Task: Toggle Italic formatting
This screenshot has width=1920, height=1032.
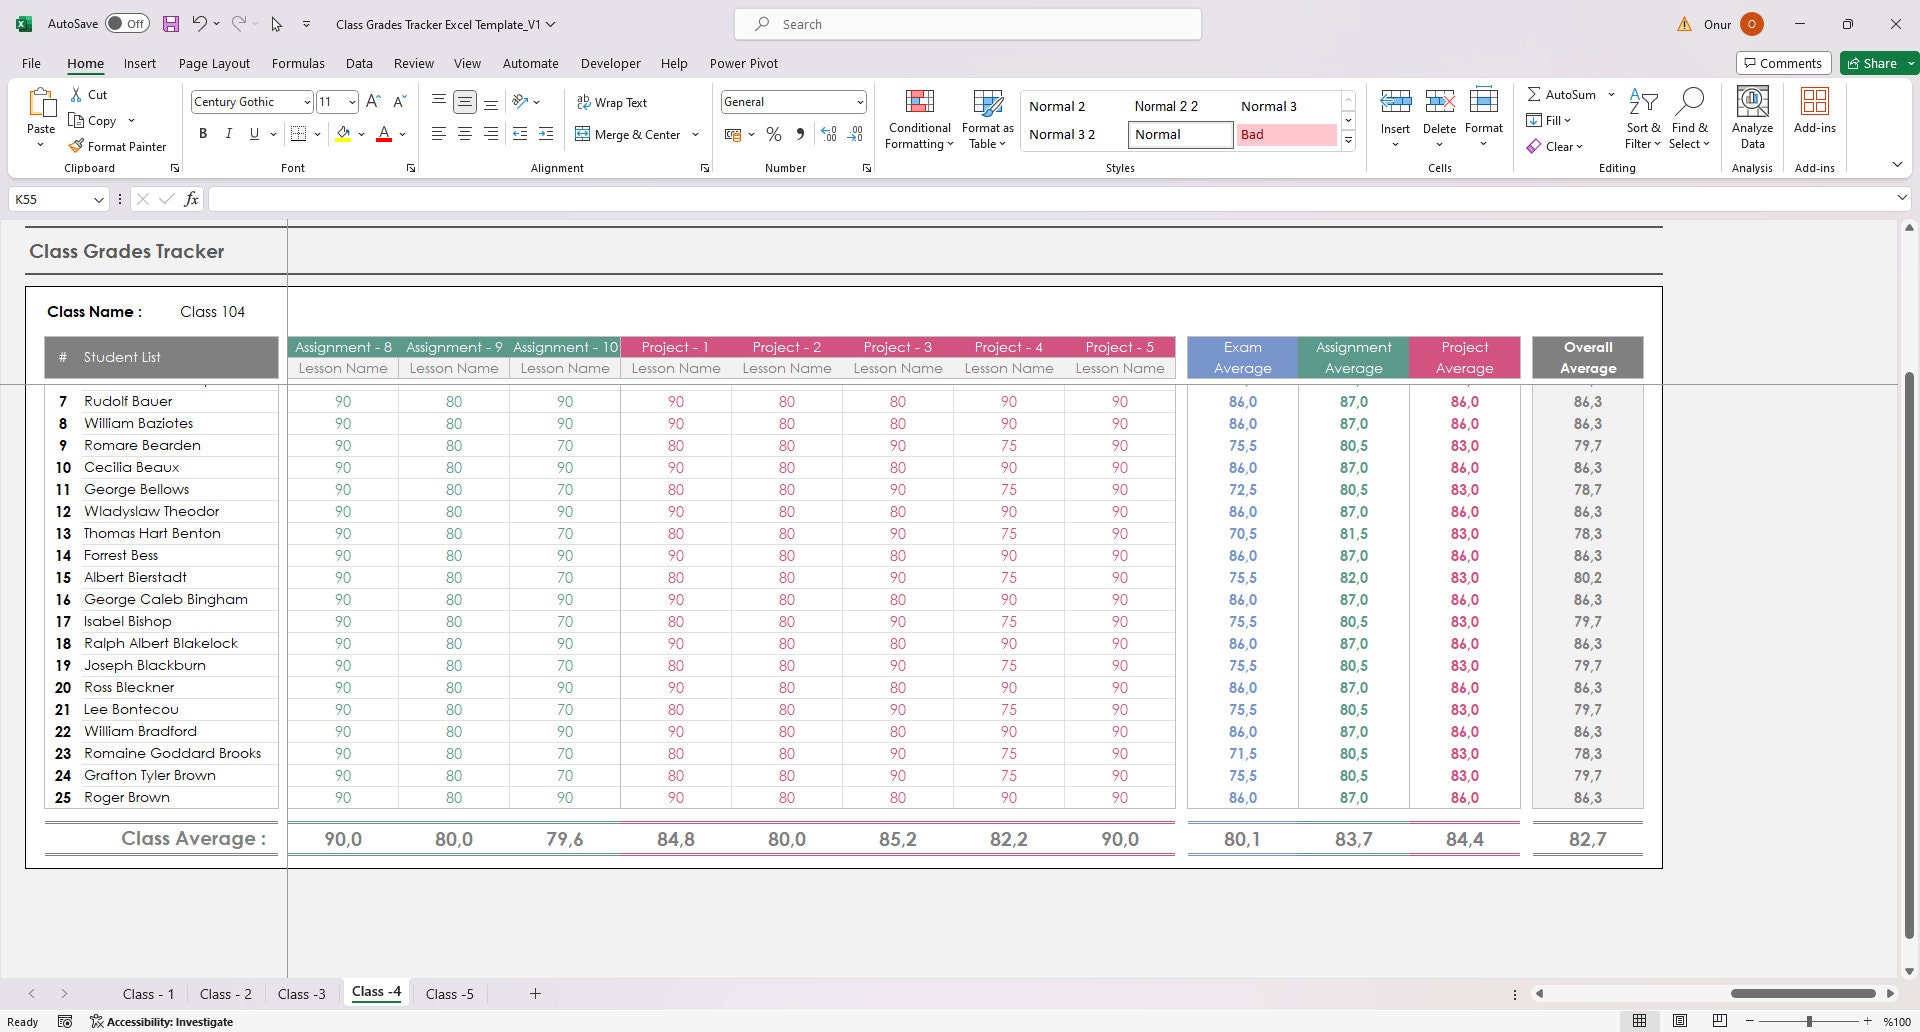Action: (x=228, y=133)
